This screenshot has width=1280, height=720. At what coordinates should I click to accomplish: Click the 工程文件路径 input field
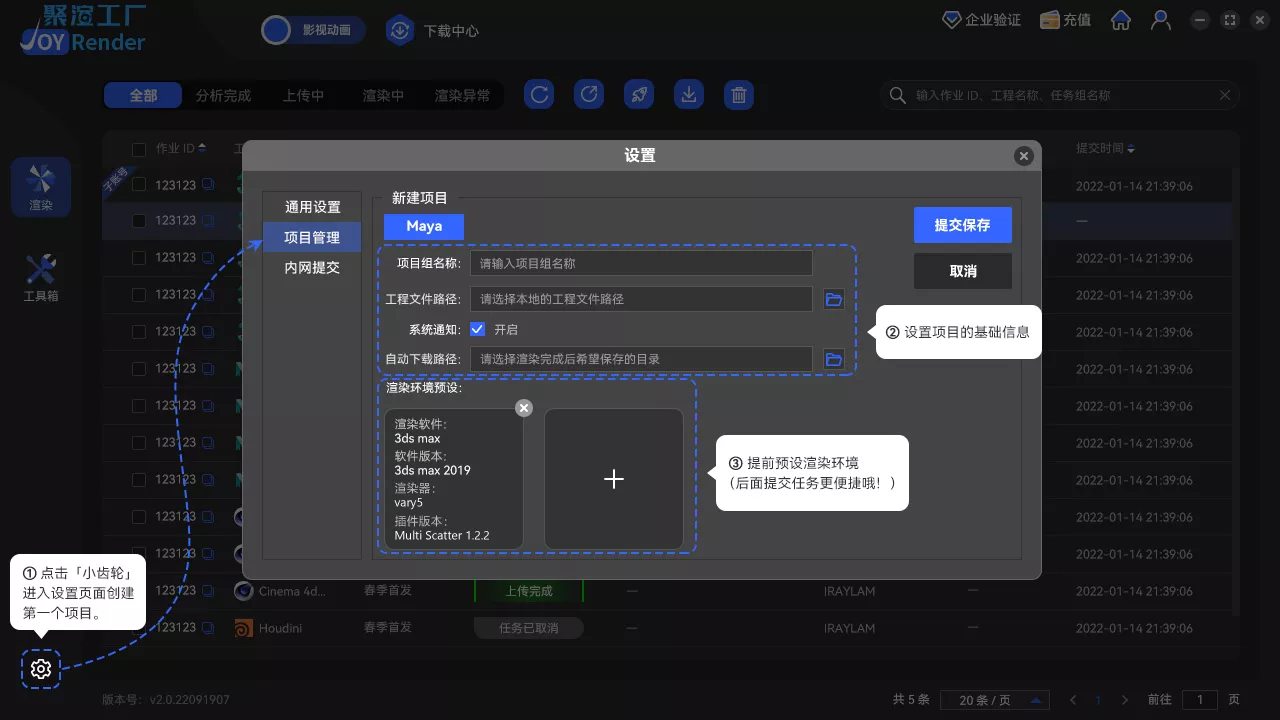(x=641, y=299)
